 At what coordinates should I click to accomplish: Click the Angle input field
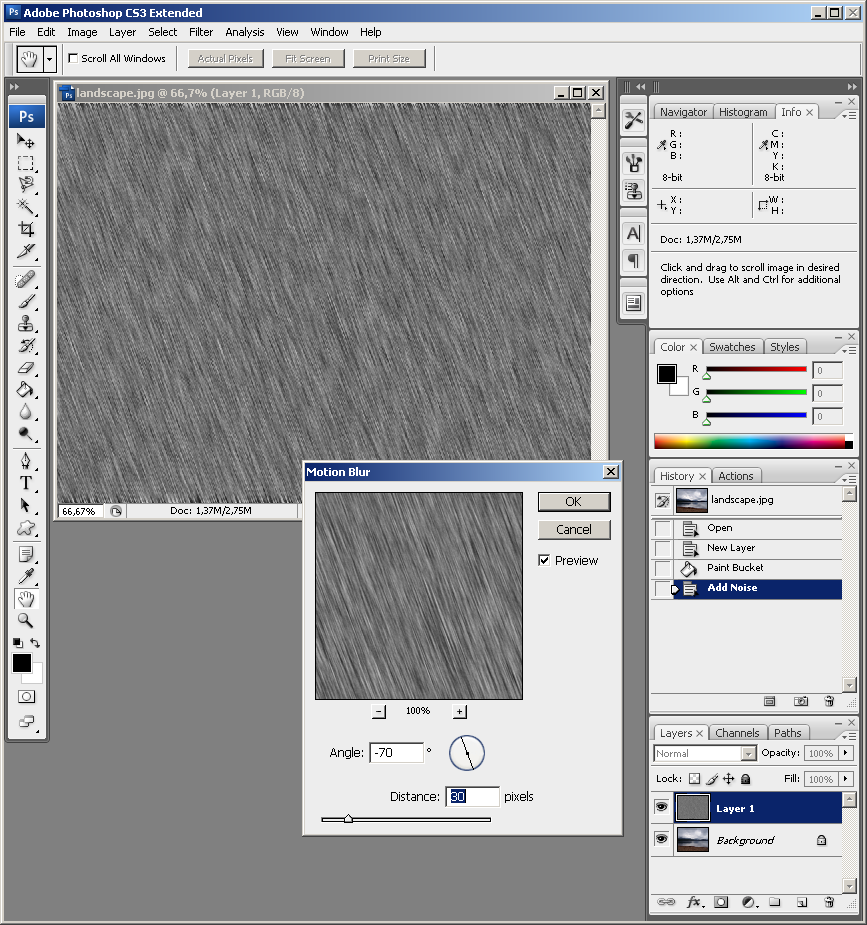pos(396,753)
